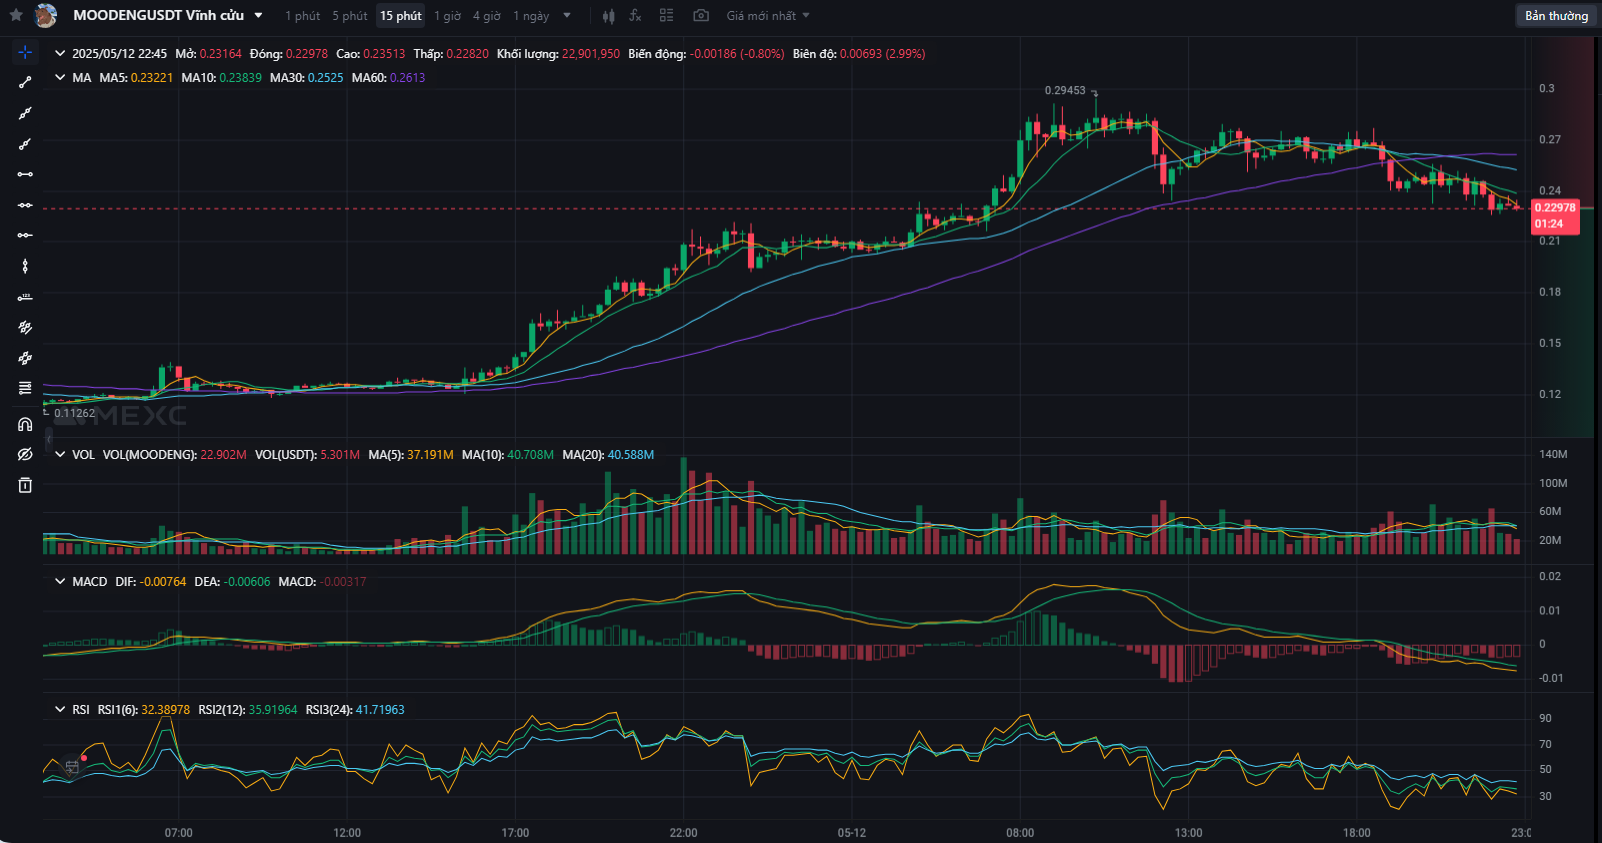Delete all drawings with the trash icon
The height and width of the screenshot is (843, 1602).
25,485
